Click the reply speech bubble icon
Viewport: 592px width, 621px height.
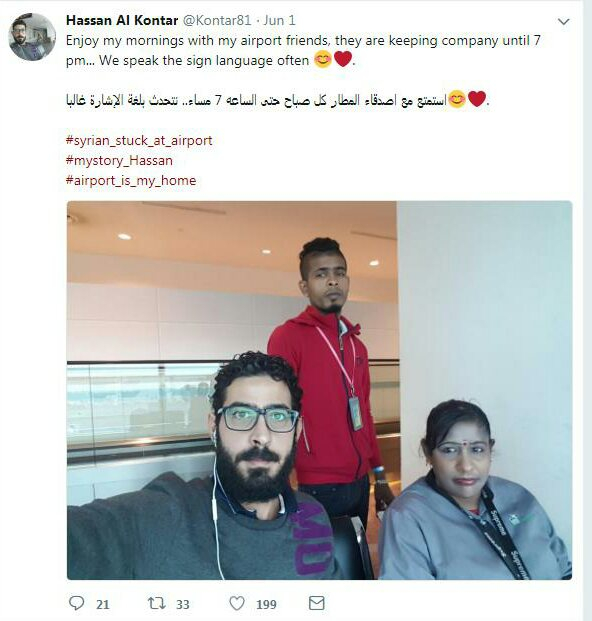(x=76, y=603)
